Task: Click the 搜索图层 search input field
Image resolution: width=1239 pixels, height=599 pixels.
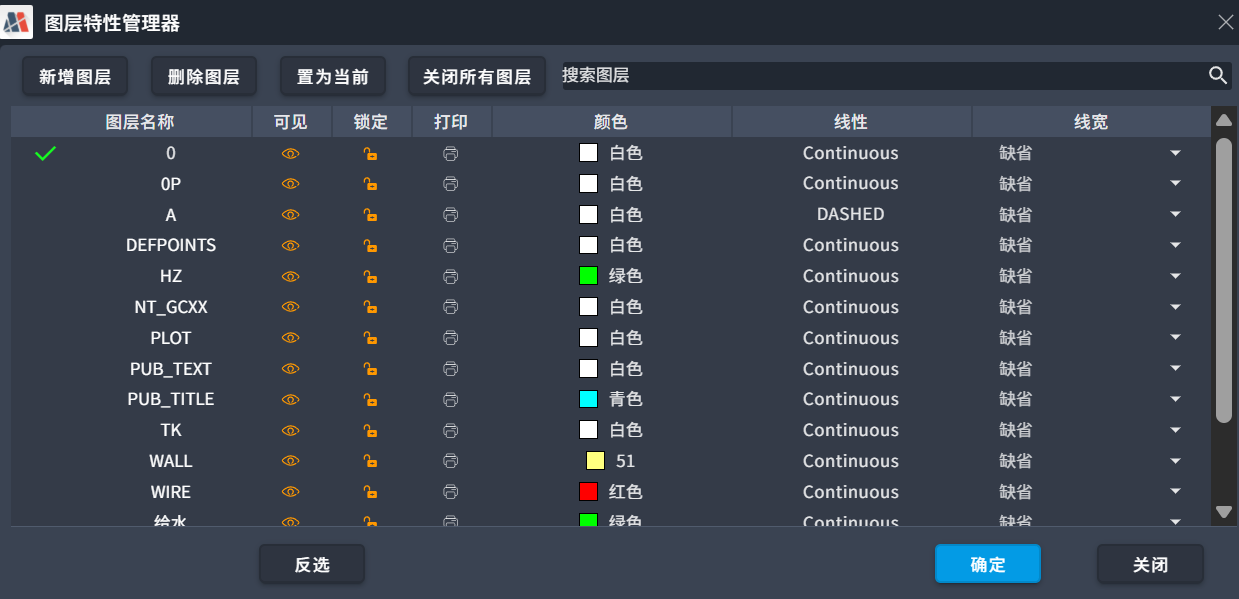Action: click(880, 75)
